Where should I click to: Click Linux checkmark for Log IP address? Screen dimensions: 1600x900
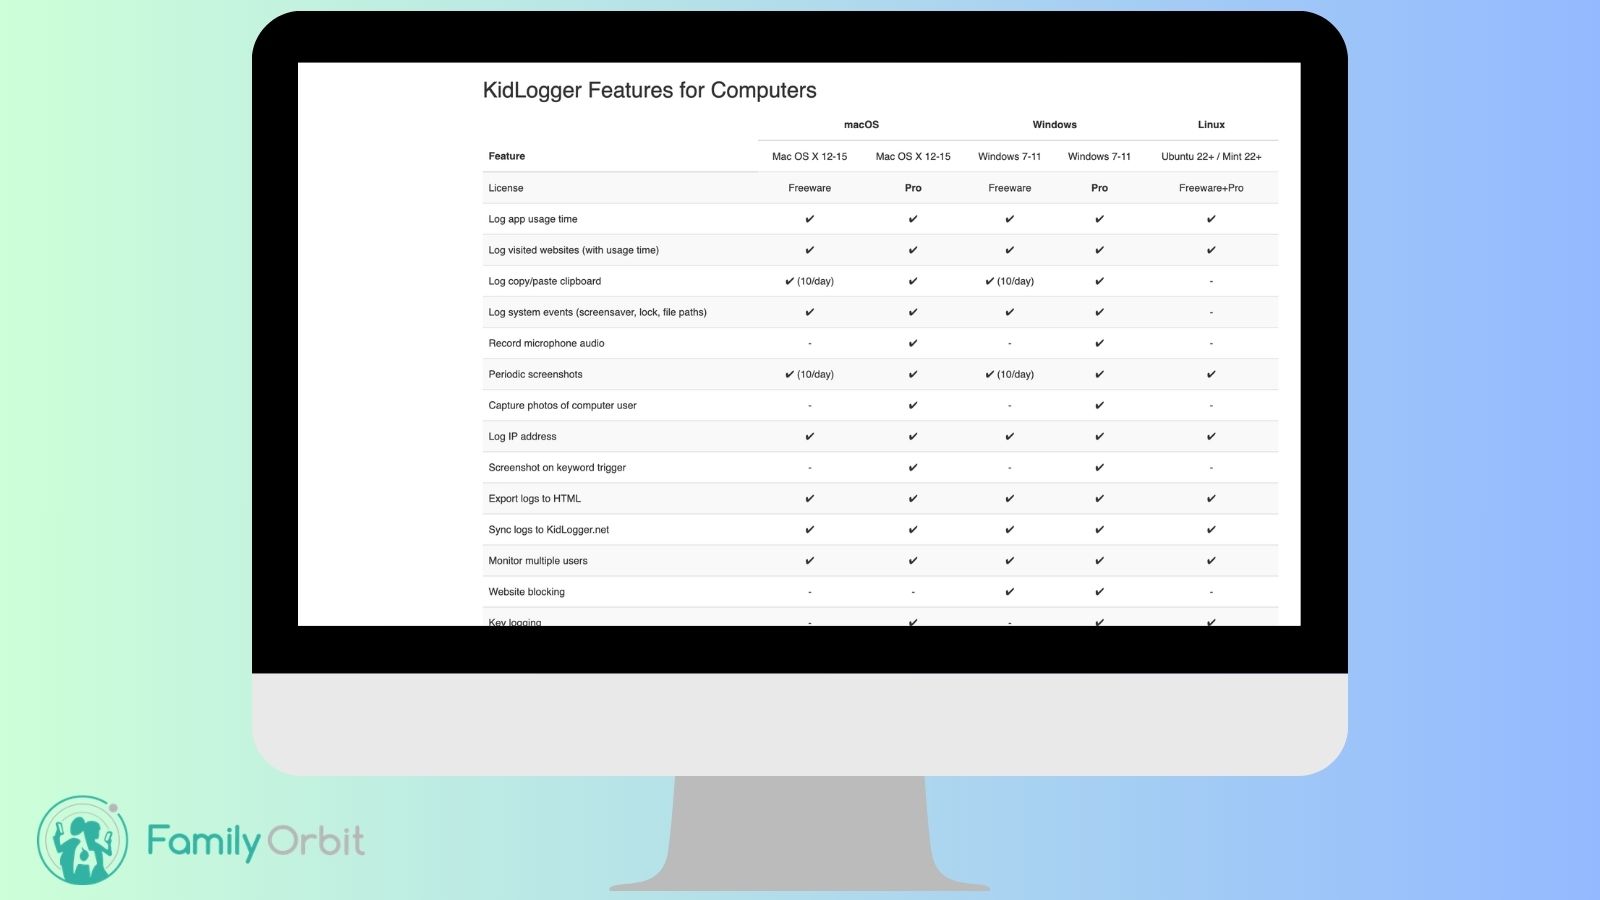1211,436
